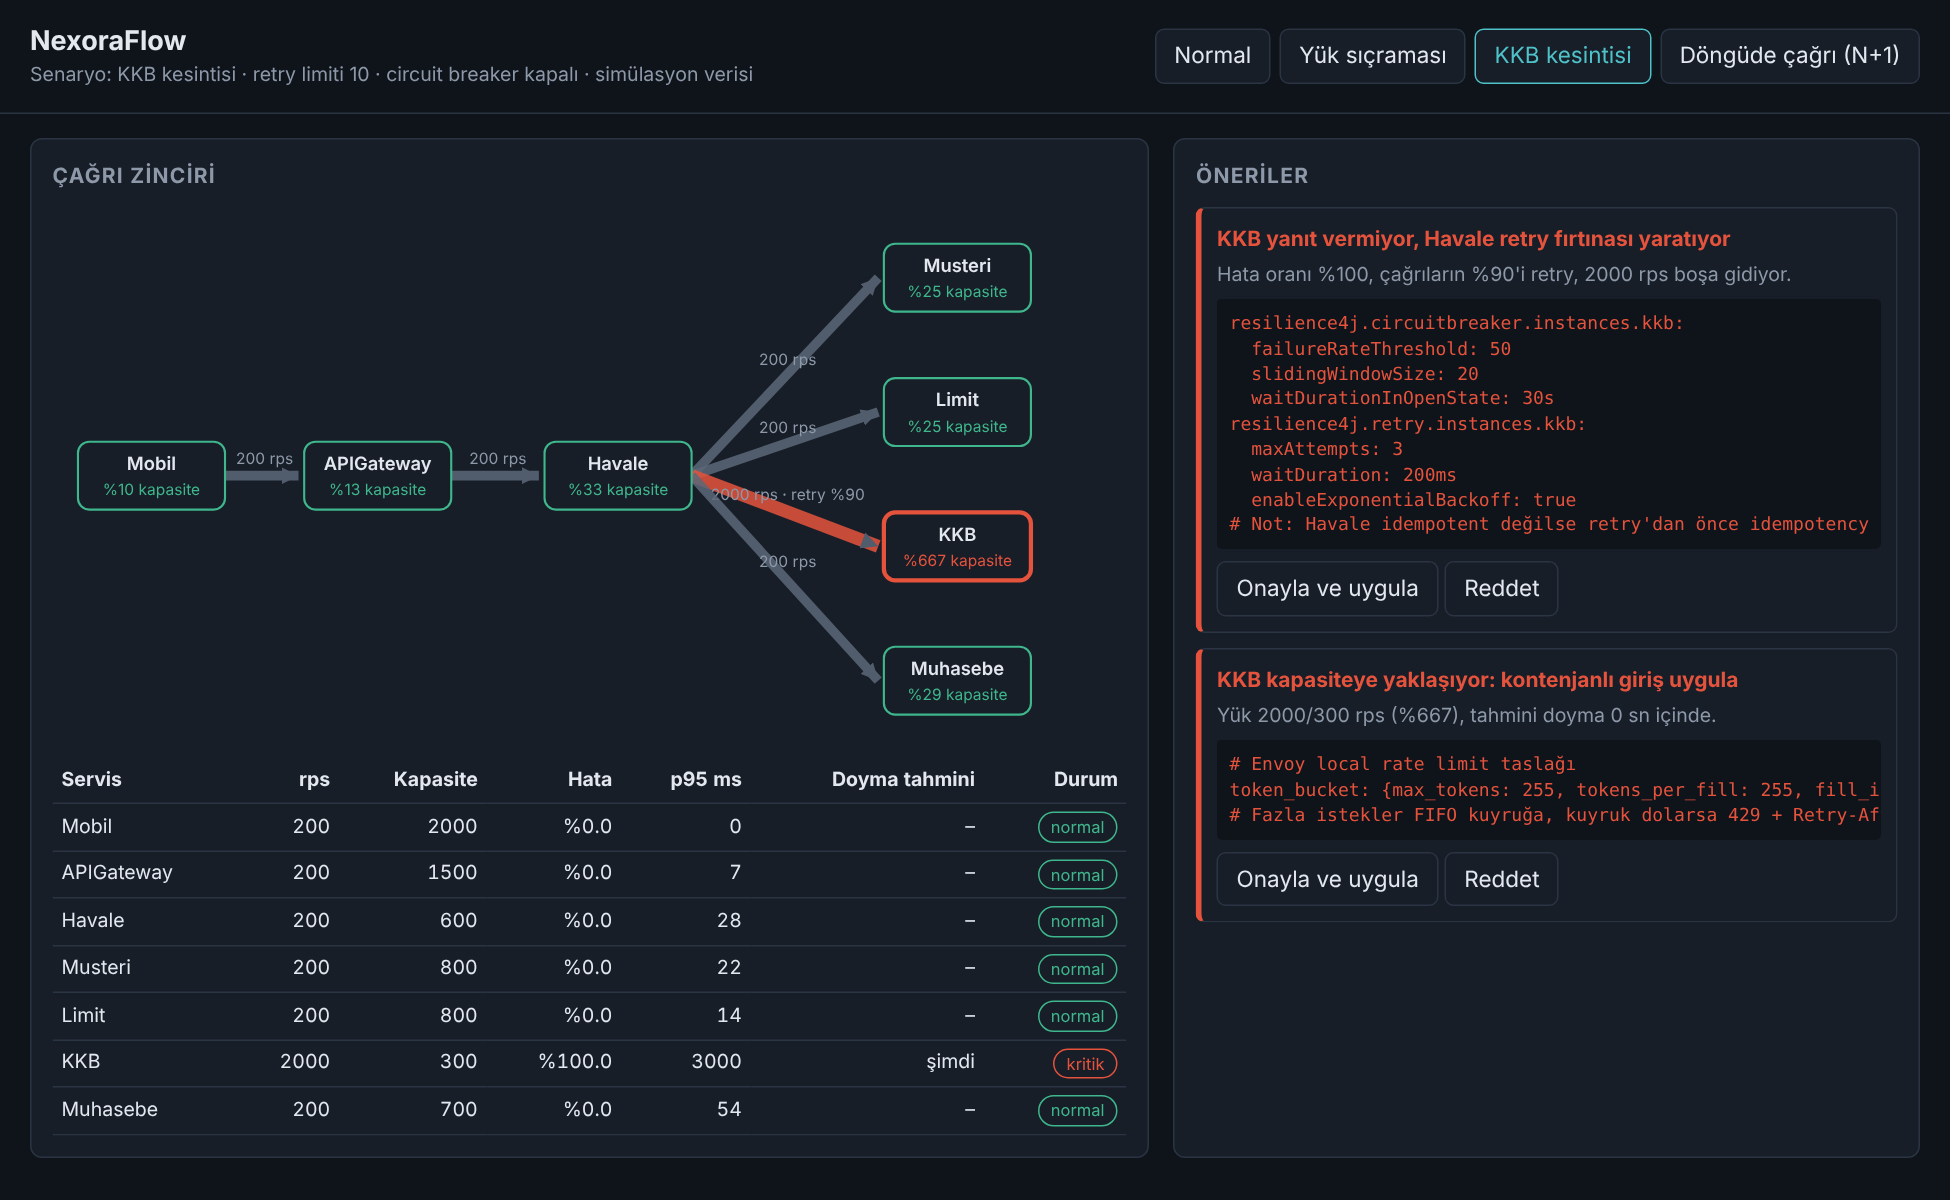Click the Musteri service node

click(x=957, y=278)
